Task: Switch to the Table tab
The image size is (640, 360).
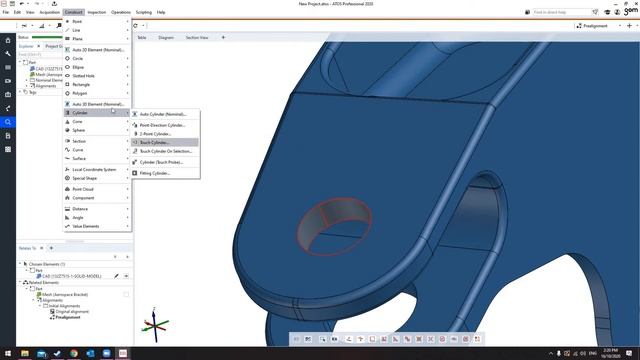Action: (x=142, y=38)
